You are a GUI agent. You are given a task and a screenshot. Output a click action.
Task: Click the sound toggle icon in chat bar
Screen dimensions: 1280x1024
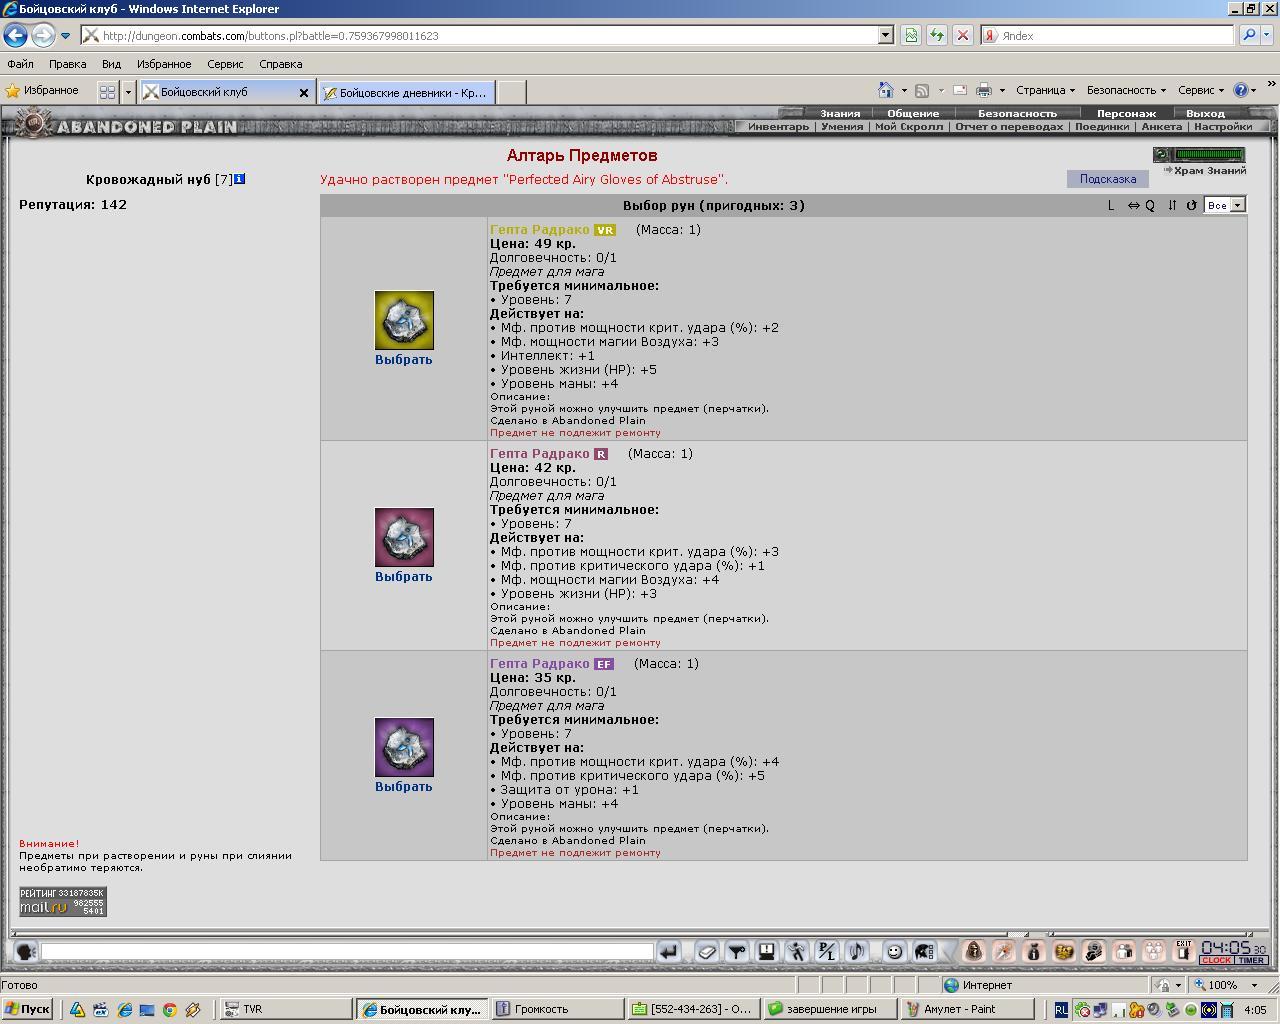point(856,951)
